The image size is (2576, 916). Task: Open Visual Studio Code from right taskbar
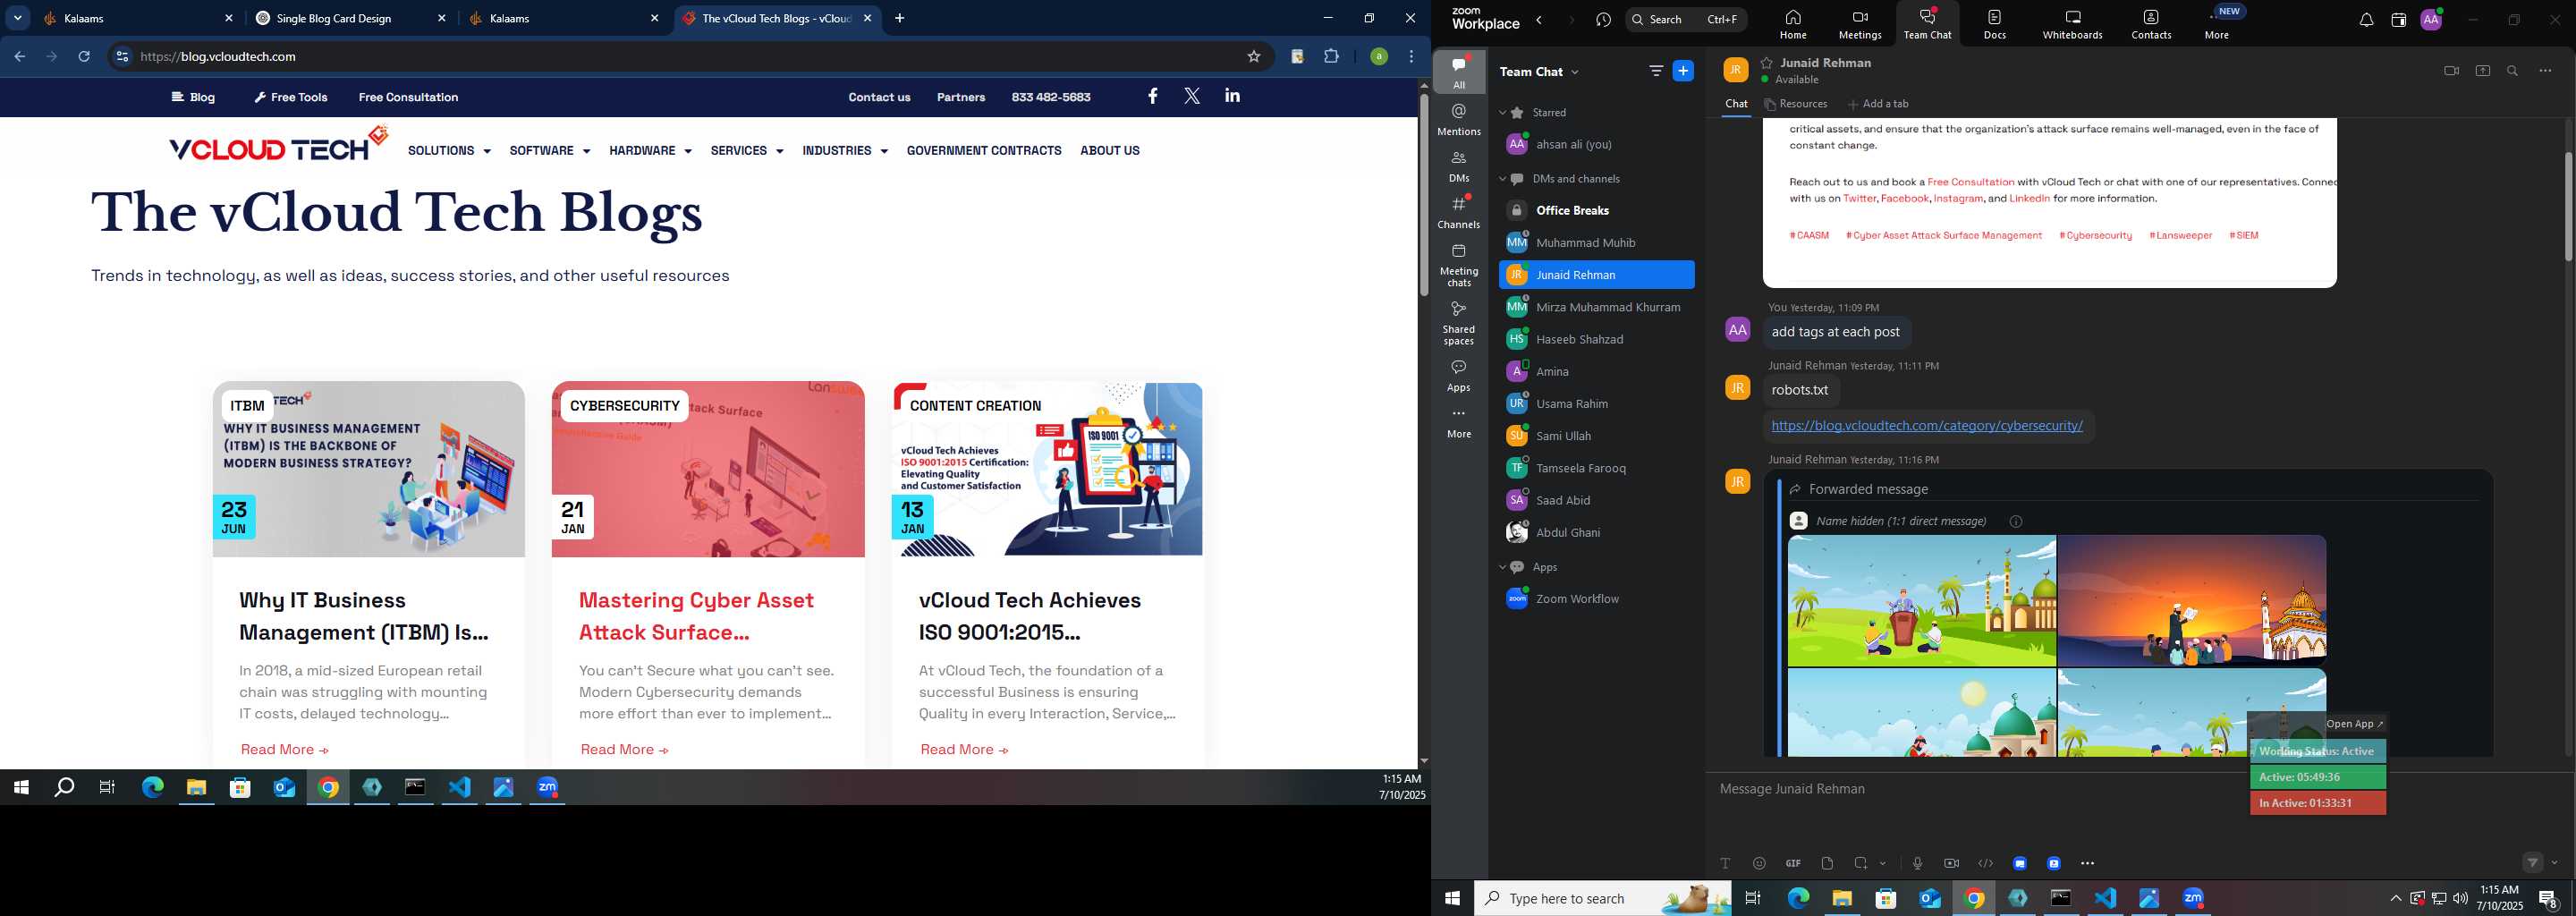[x=2105, y=898]
